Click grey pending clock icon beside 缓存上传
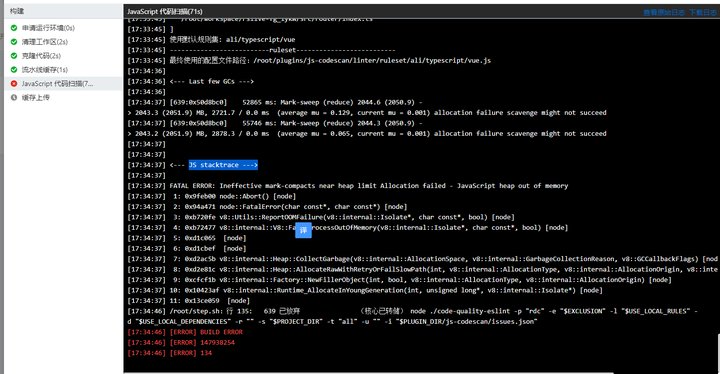This screenshot has width=720, height=374. [x=14, y=97]
